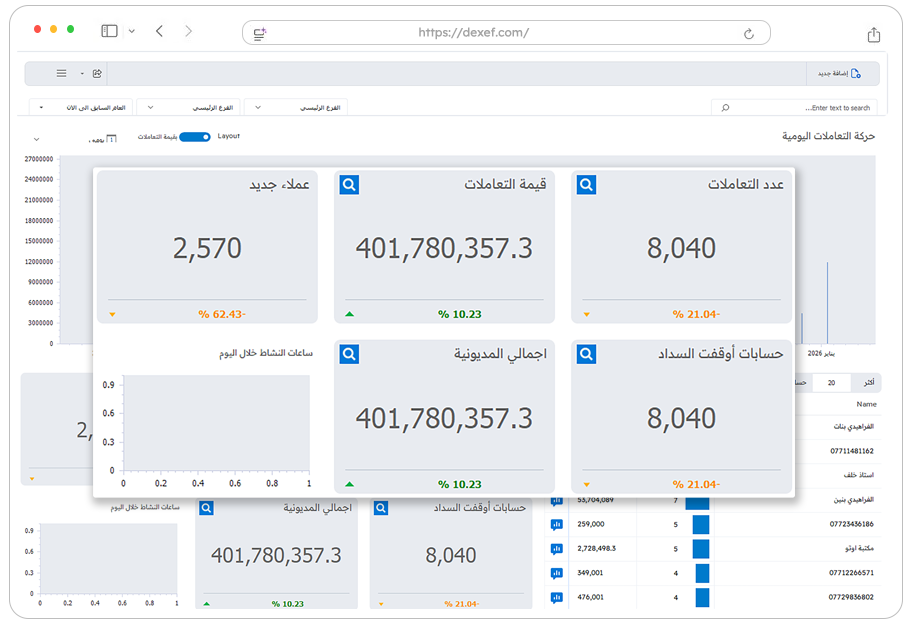Click the browser sidebar toggle icon
Screen dimensions: 908x624
point(109,31)
